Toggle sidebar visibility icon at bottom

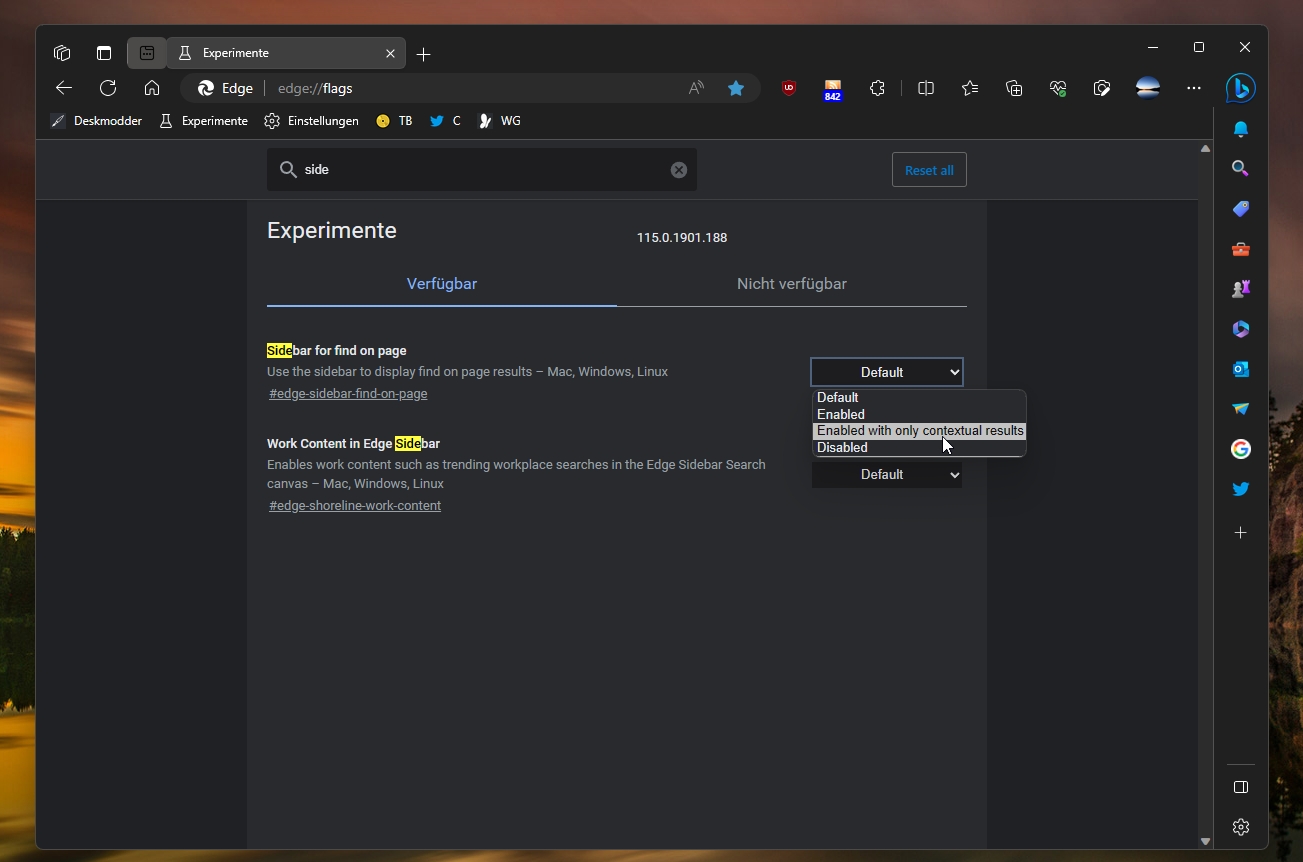click(x=1240, y=787)
